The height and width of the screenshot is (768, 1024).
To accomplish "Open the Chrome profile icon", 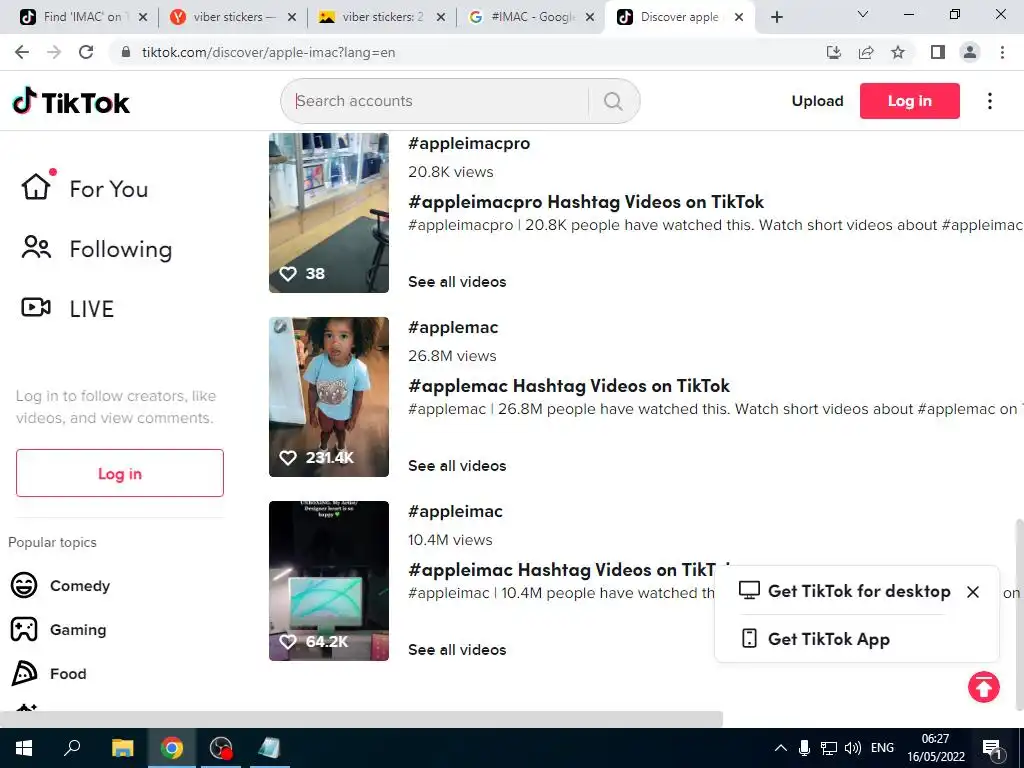I will [x=970, y=52].
